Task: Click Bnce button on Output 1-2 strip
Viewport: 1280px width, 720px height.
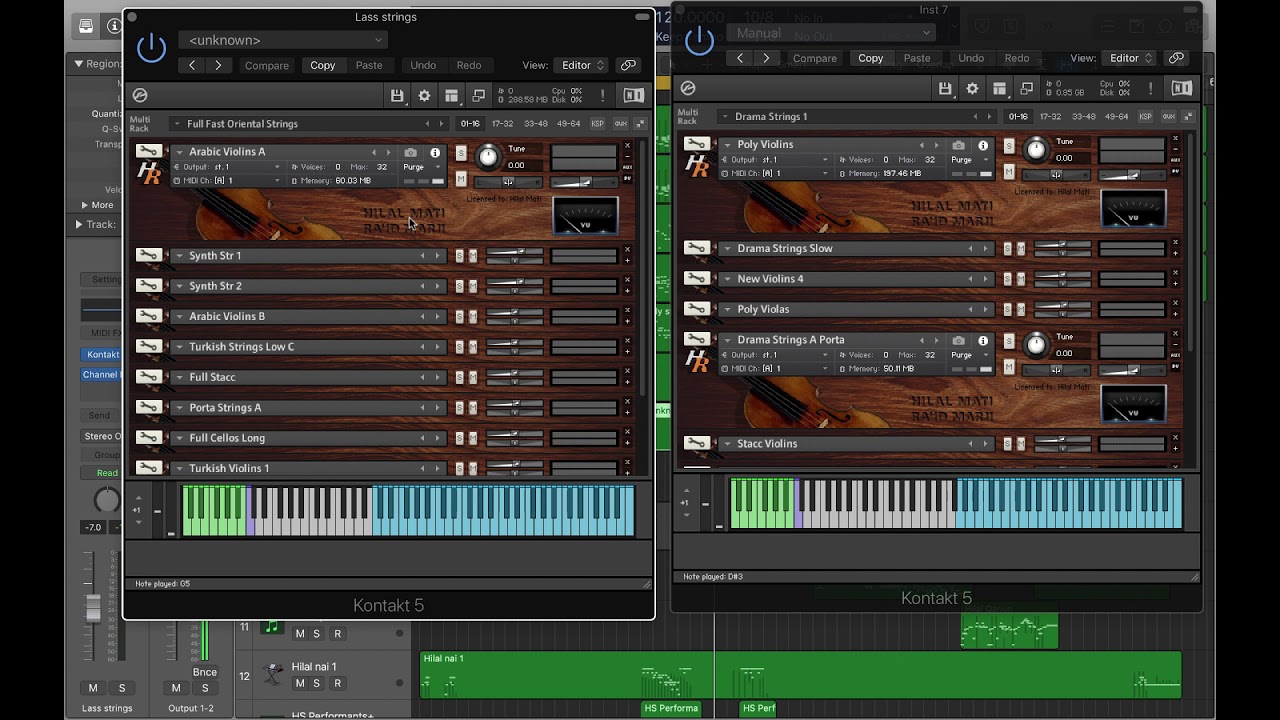Action: 205,672
